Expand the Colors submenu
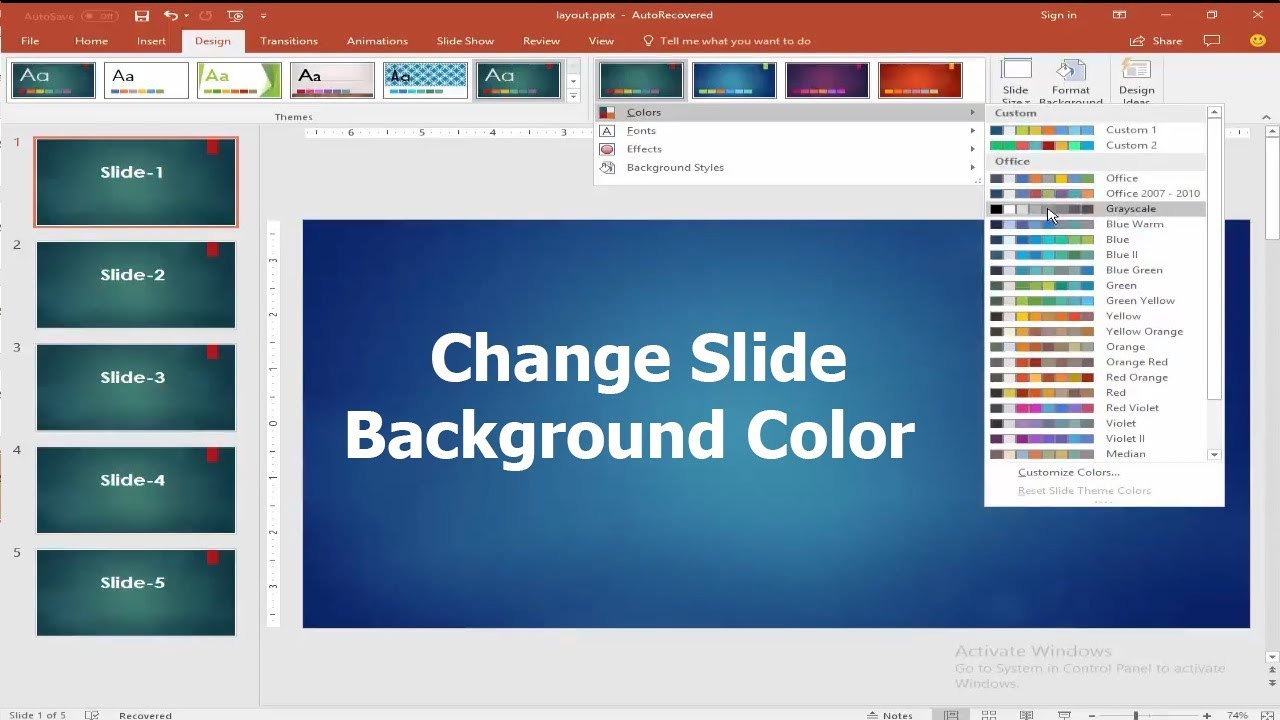 pos(644,112)
